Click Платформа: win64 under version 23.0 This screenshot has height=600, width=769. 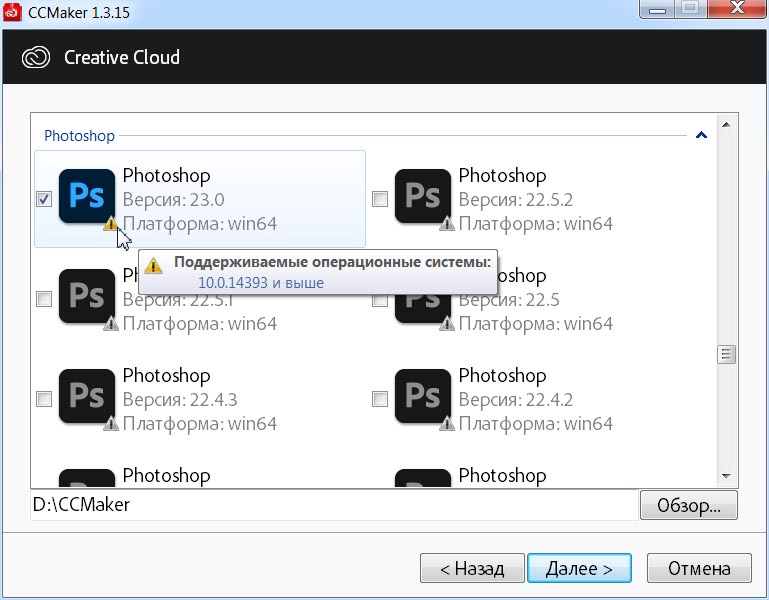[x=200, y=224]
